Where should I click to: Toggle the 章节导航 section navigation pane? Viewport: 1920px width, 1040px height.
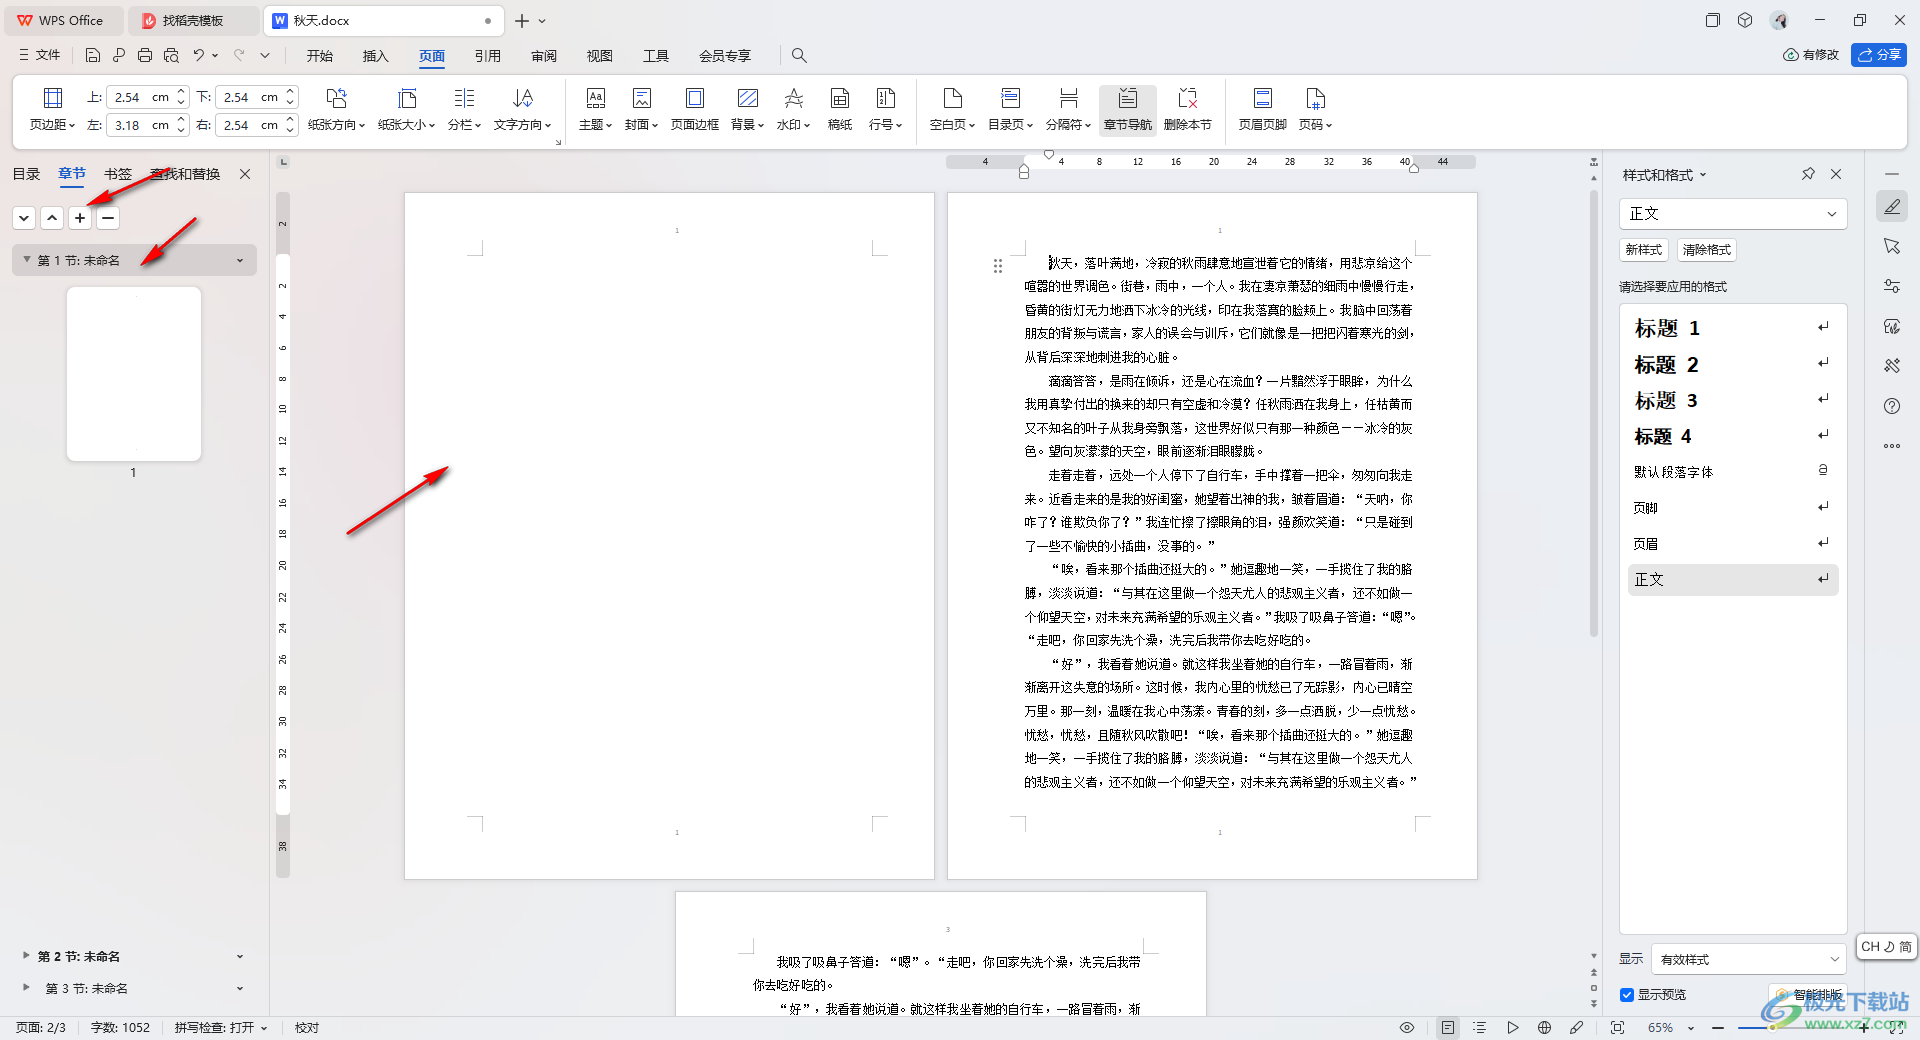[1127, 108]
